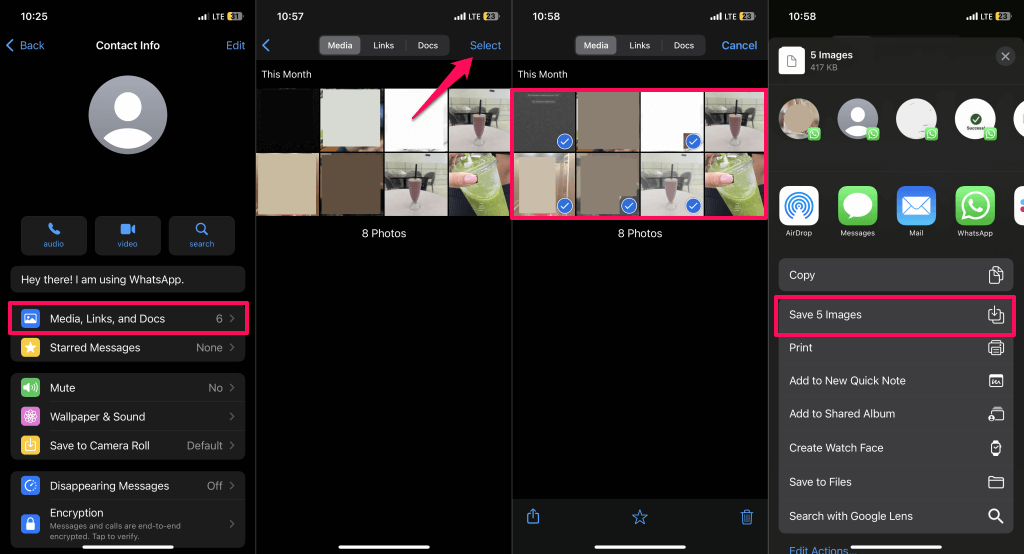Image resolution: width=1024 pixels, height=554 pixels.
Task: Open Encryption details chevron
Action: [232, 523]
